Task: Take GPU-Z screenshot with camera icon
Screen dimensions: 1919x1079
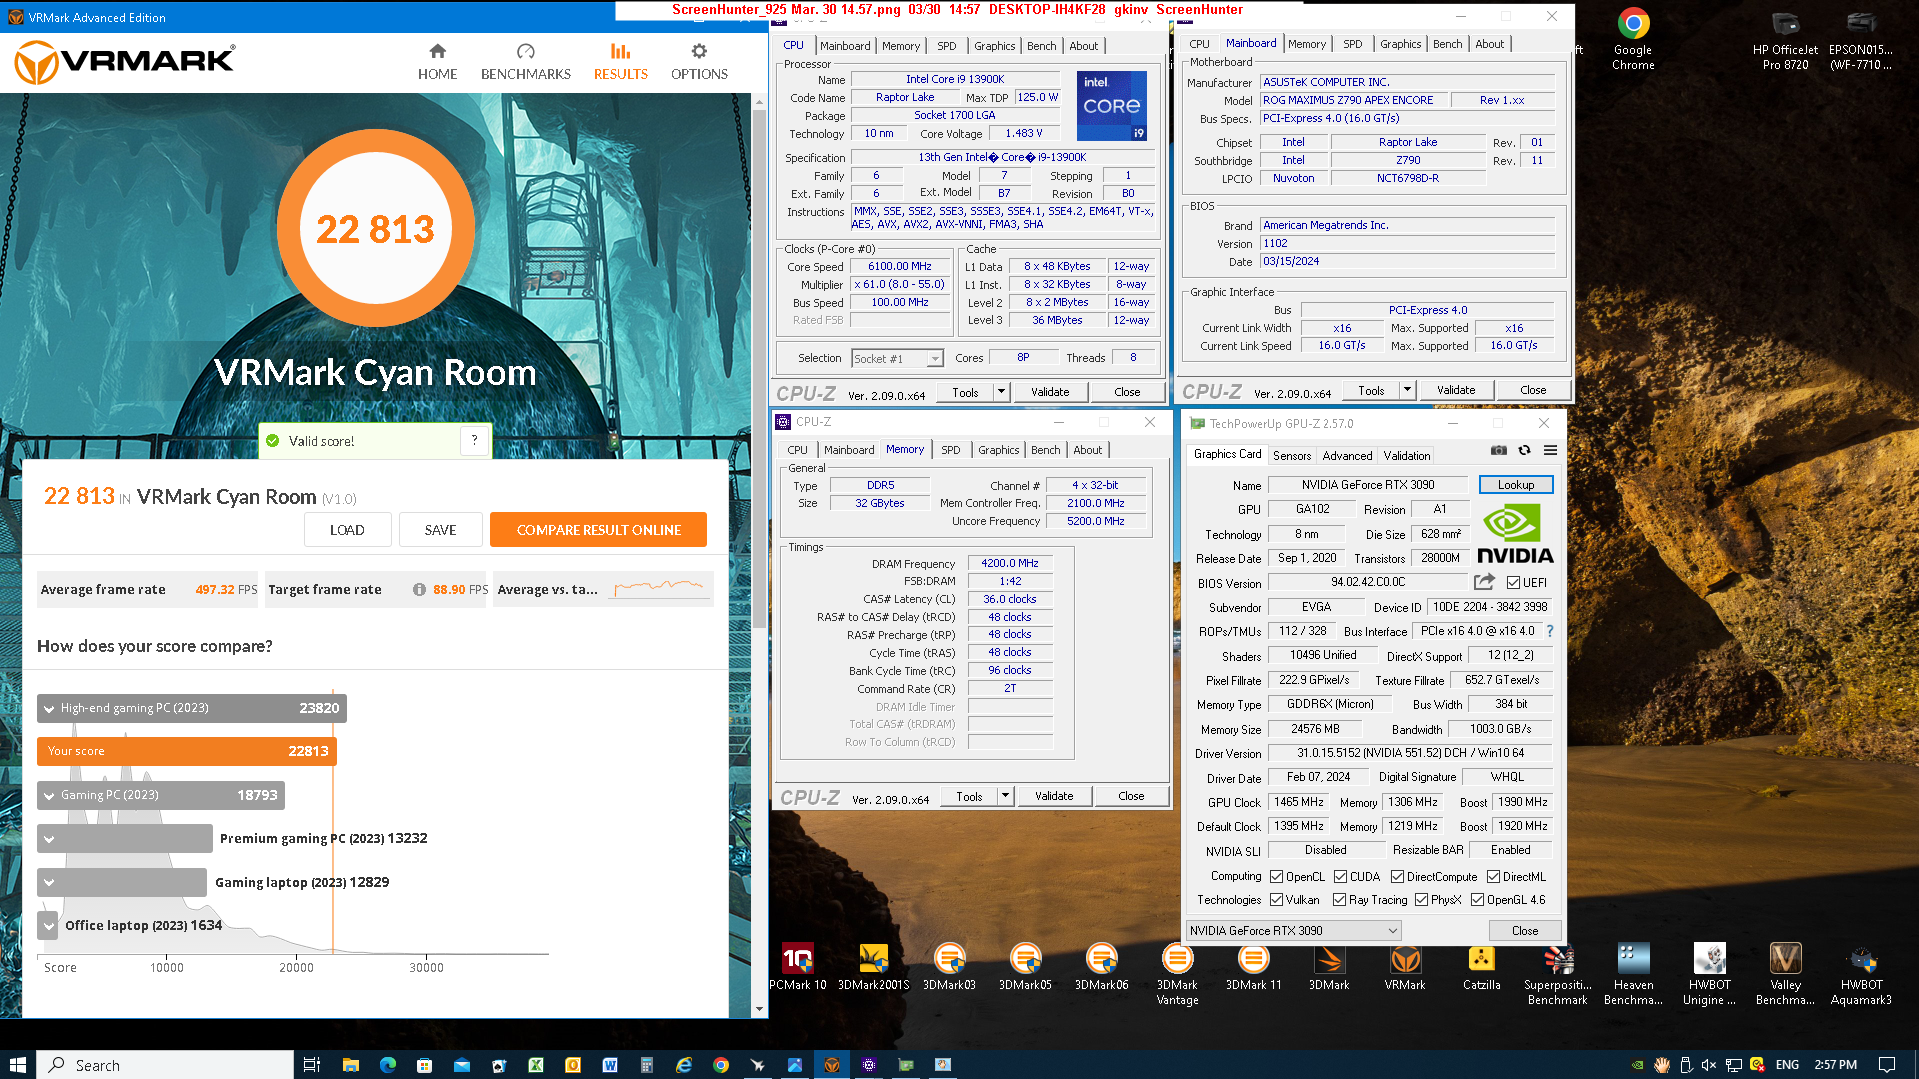Action: click(x=1498, y=451)
